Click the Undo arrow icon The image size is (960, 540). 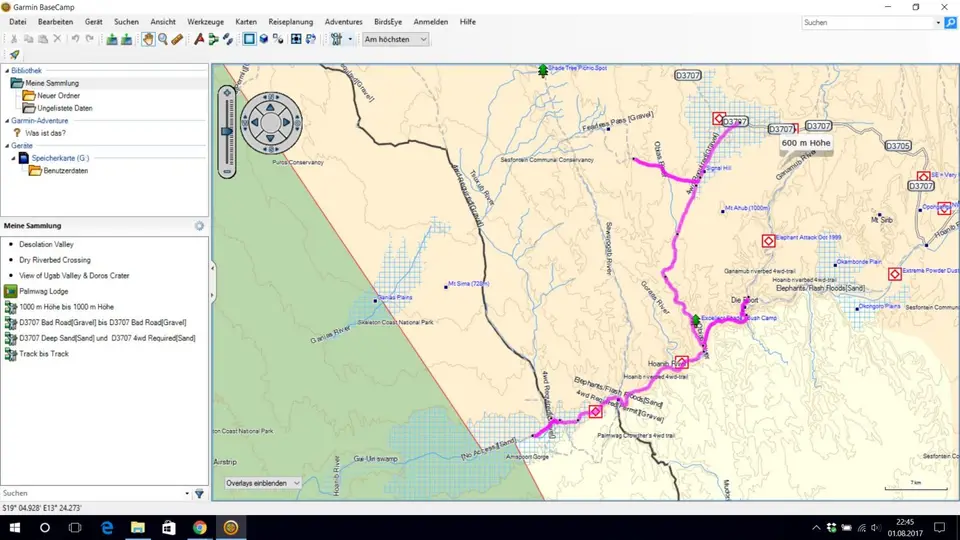coord(75,39)
